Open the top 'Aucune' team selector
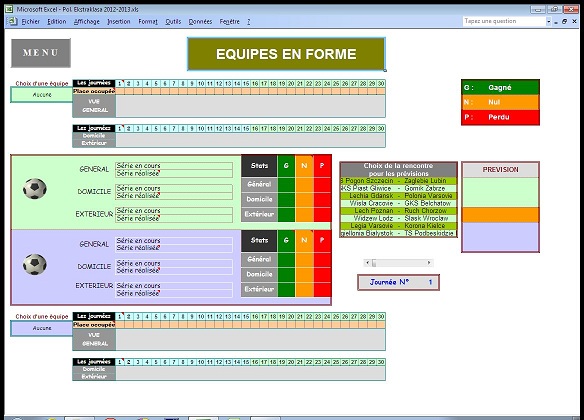The image size is (584, 420). coord(42,95)
